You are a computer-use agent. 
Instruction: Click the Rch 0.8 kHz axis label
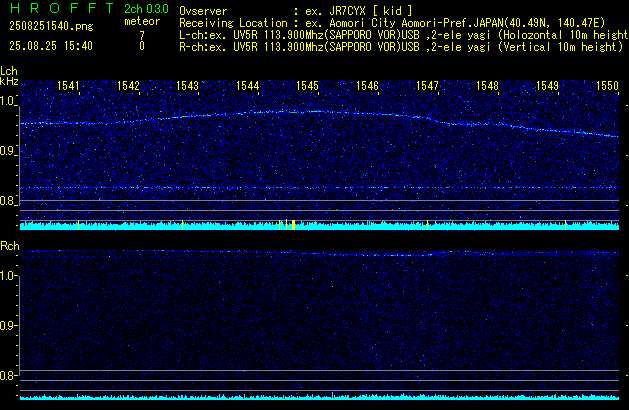7,376
